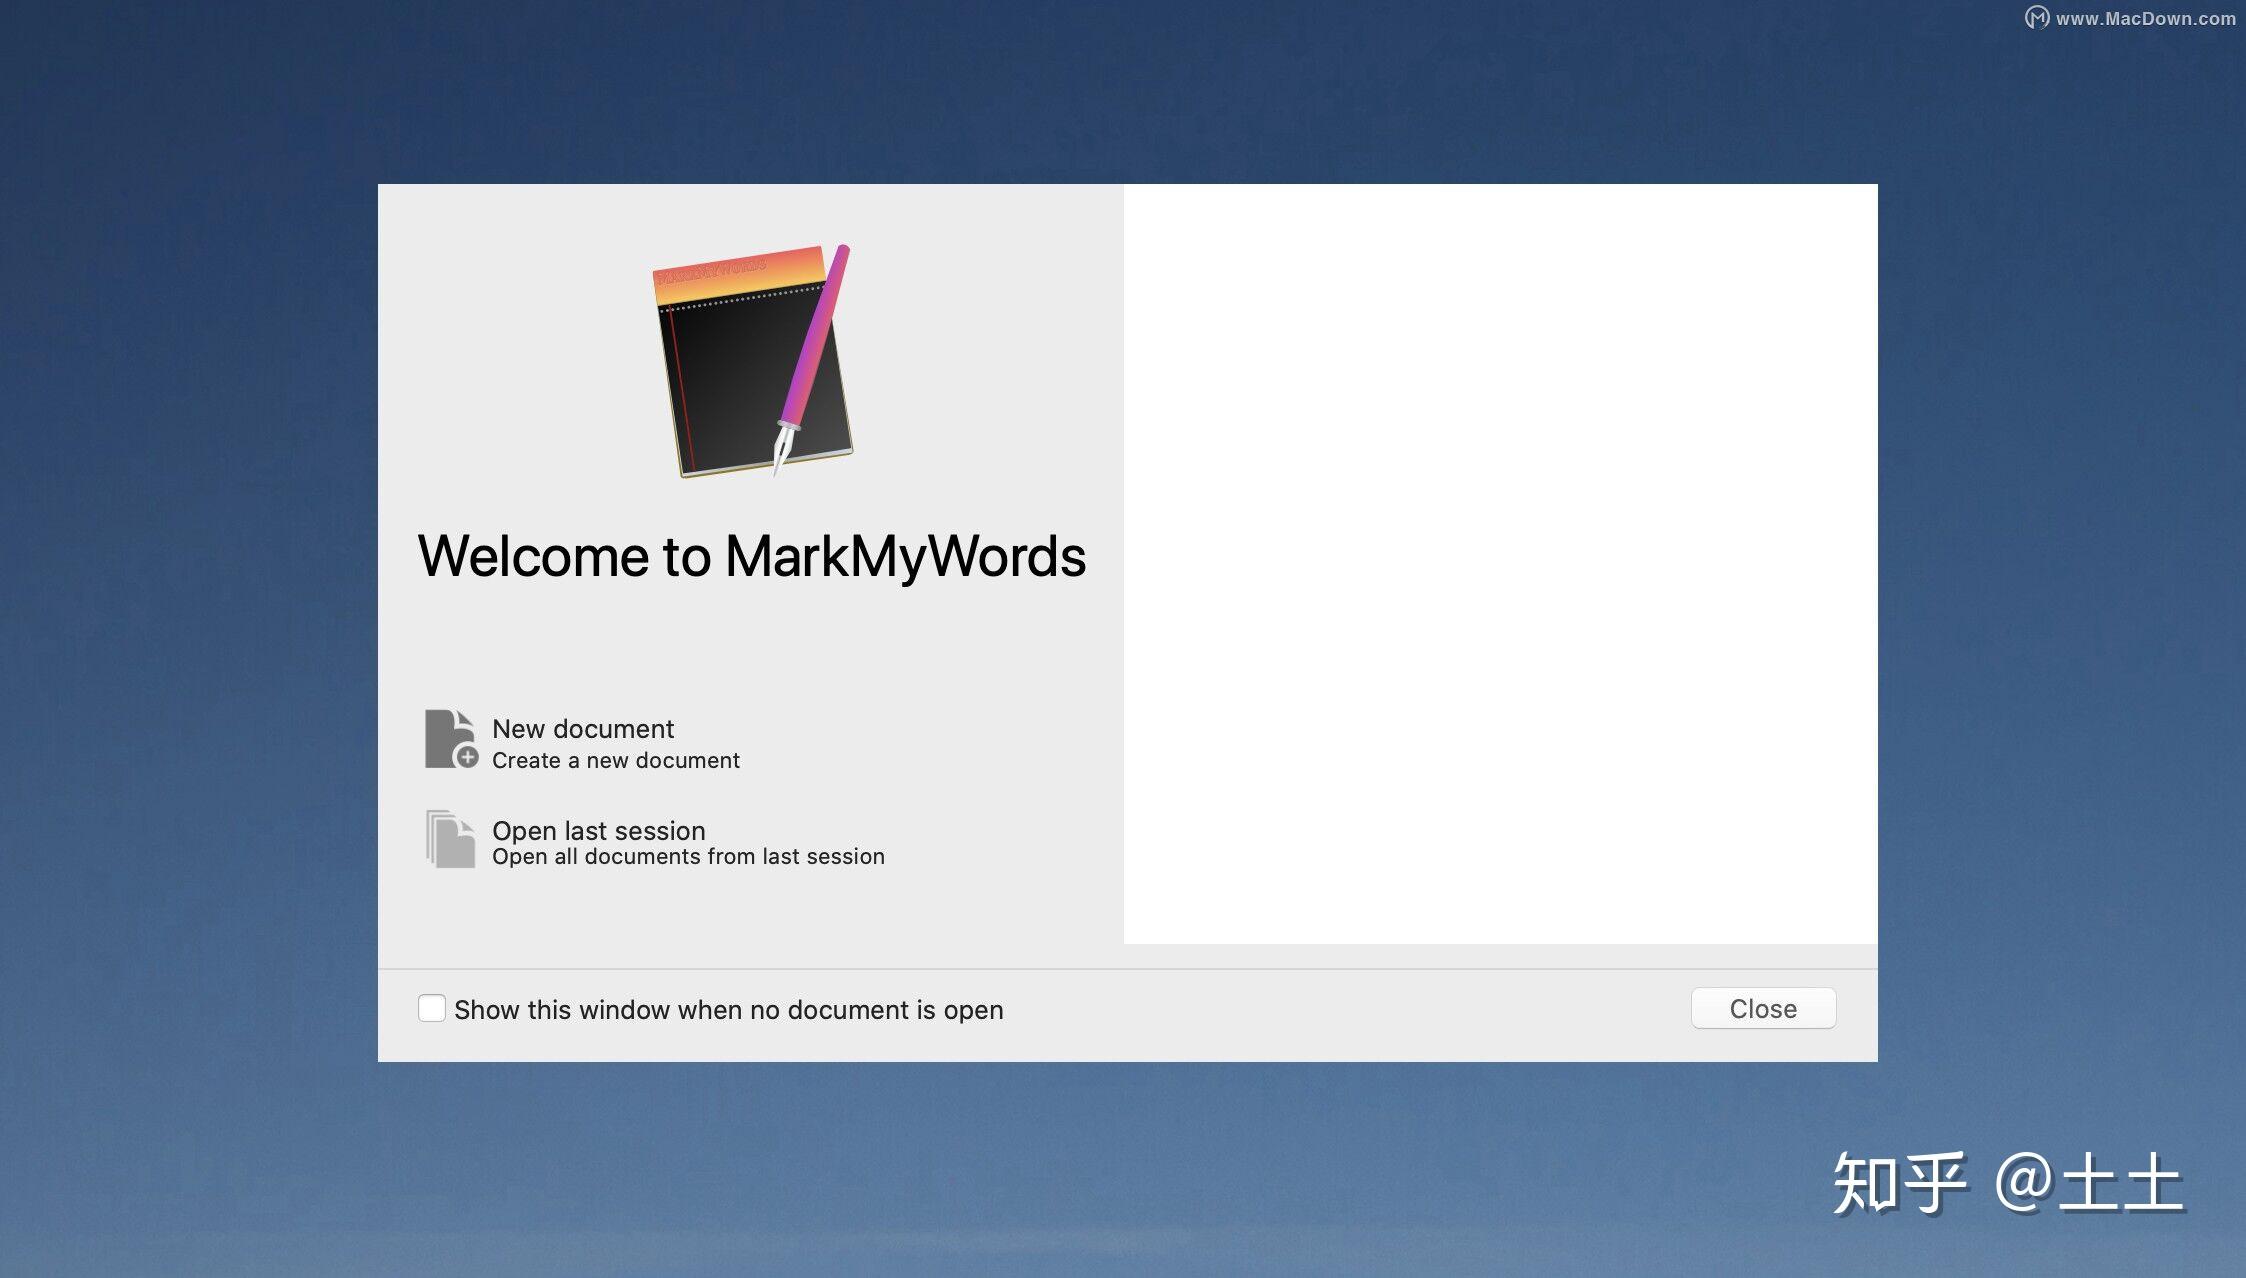Enable Show this window when no document is open
This screenshot has width=2246, height=1278.
coord(432,1009)
